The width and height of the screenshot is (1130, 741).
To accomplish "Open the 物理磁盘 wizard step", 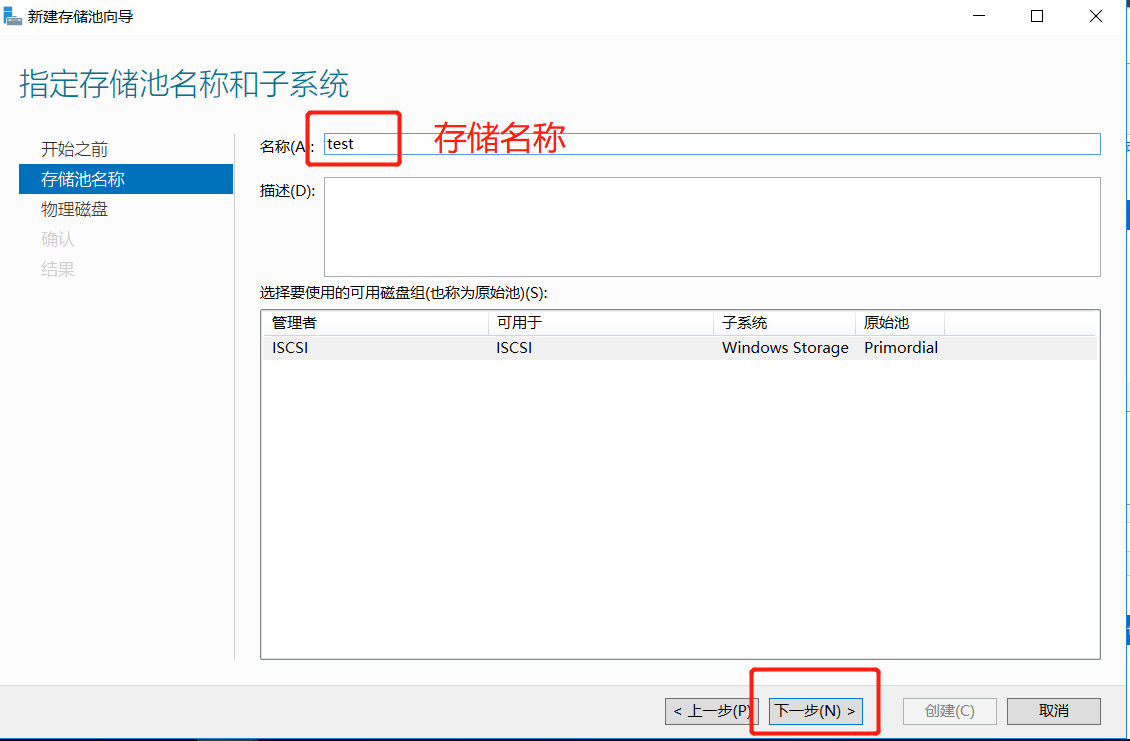I will point(74,209).
